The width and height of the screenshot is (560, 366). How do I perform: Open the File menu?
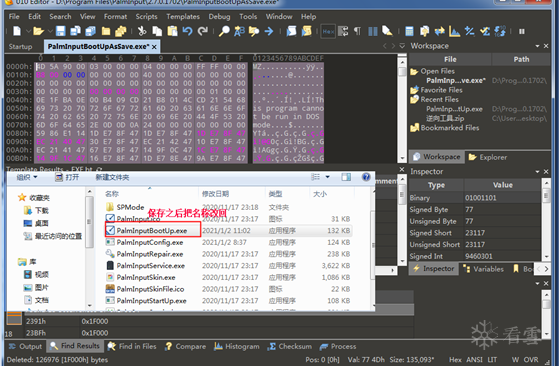14,16
